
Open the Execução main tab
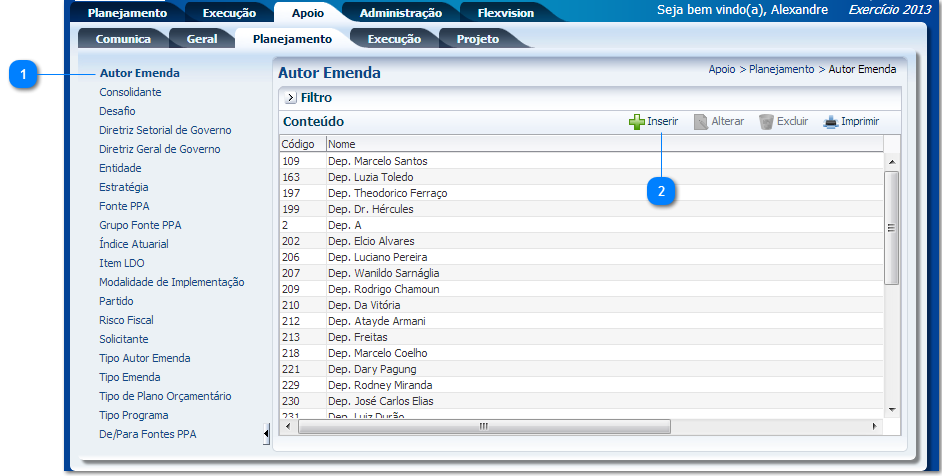pyautogui.click(x=229, y=13)
